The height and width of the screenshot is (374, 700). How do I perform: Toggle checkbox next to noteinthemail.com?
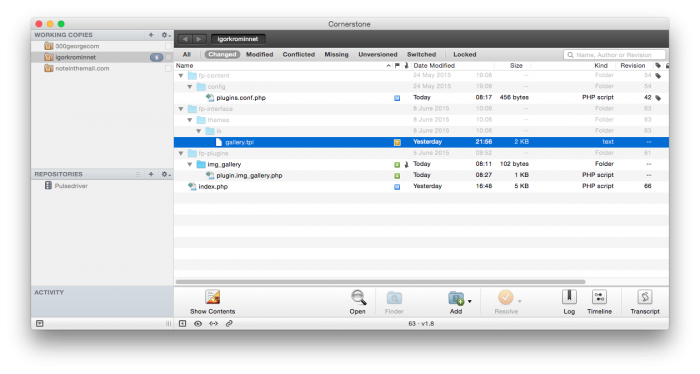[x=168, y=68]
